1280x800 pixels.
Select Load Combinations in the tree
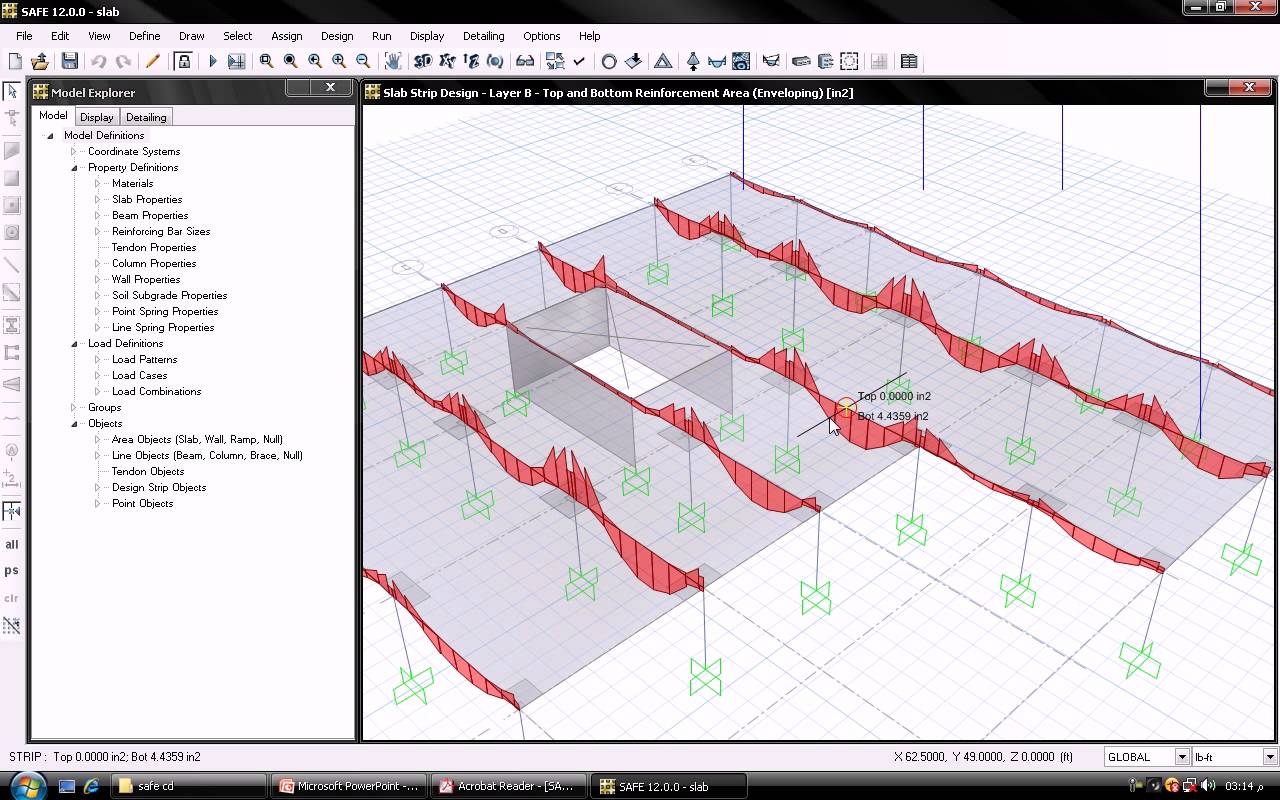(156, 391)
